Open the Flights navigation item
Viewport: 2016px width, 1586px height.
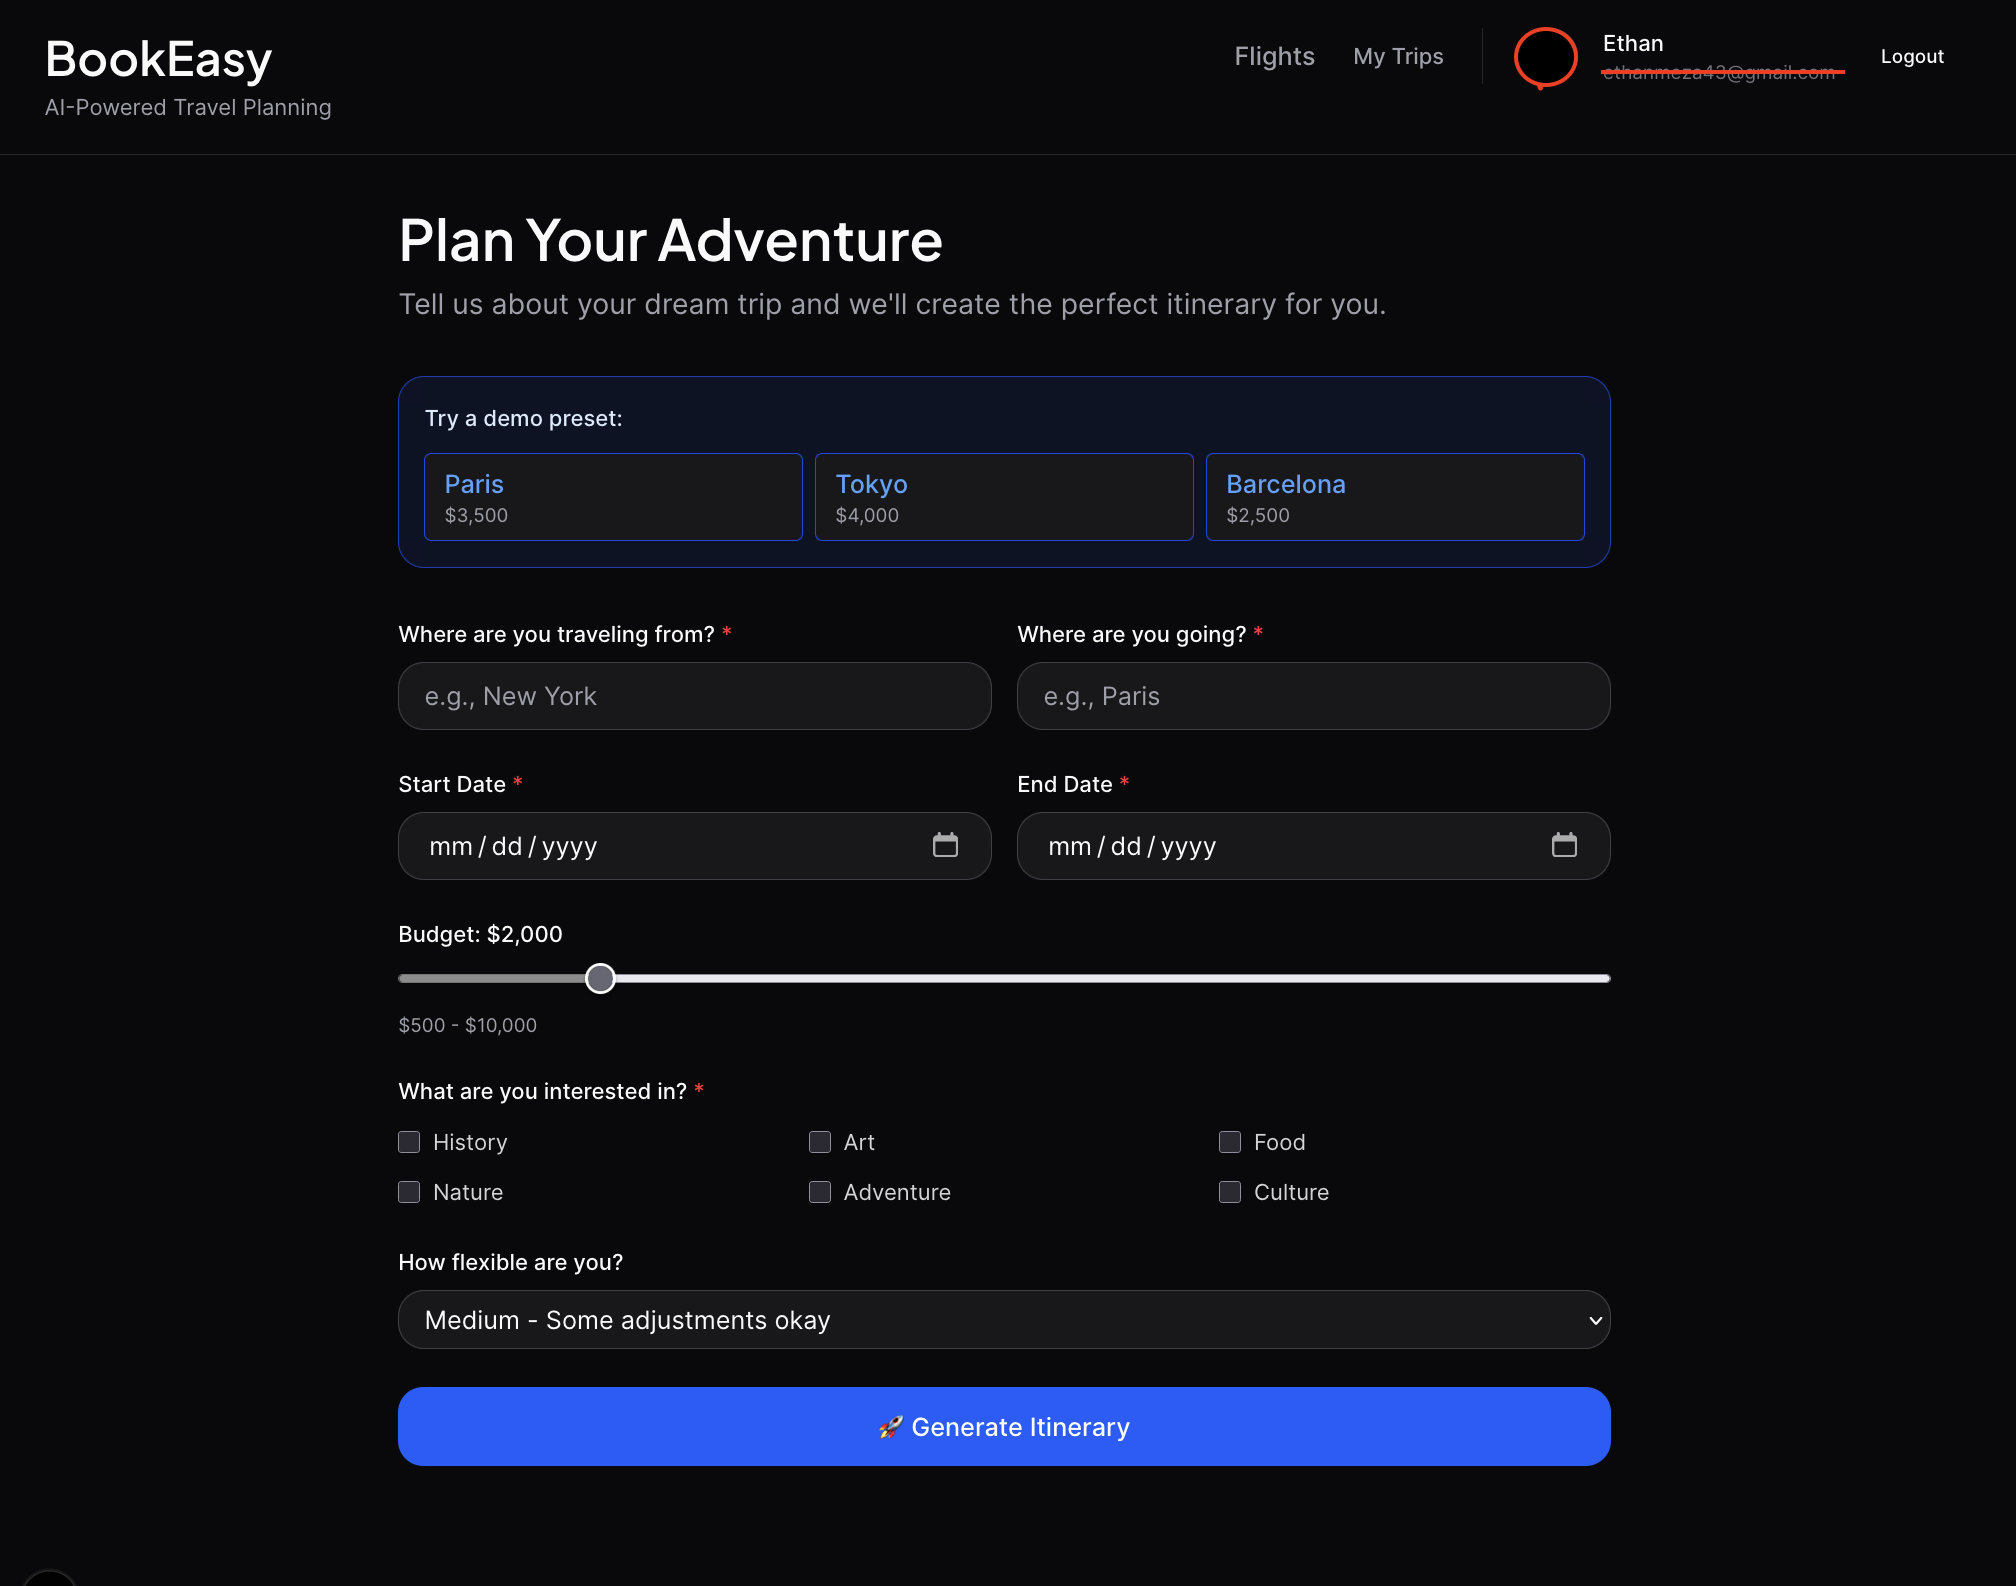click(x=1274, y=57)
